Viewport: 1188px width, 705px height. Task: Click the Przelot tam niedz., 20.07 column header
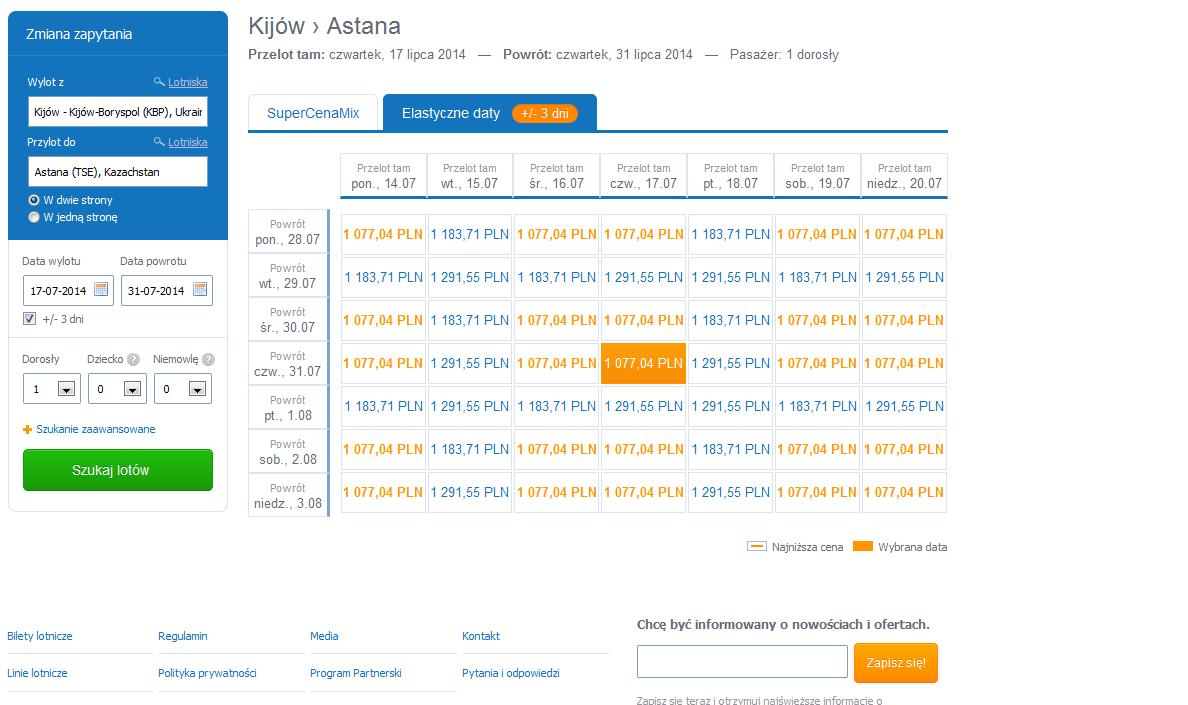905,176
